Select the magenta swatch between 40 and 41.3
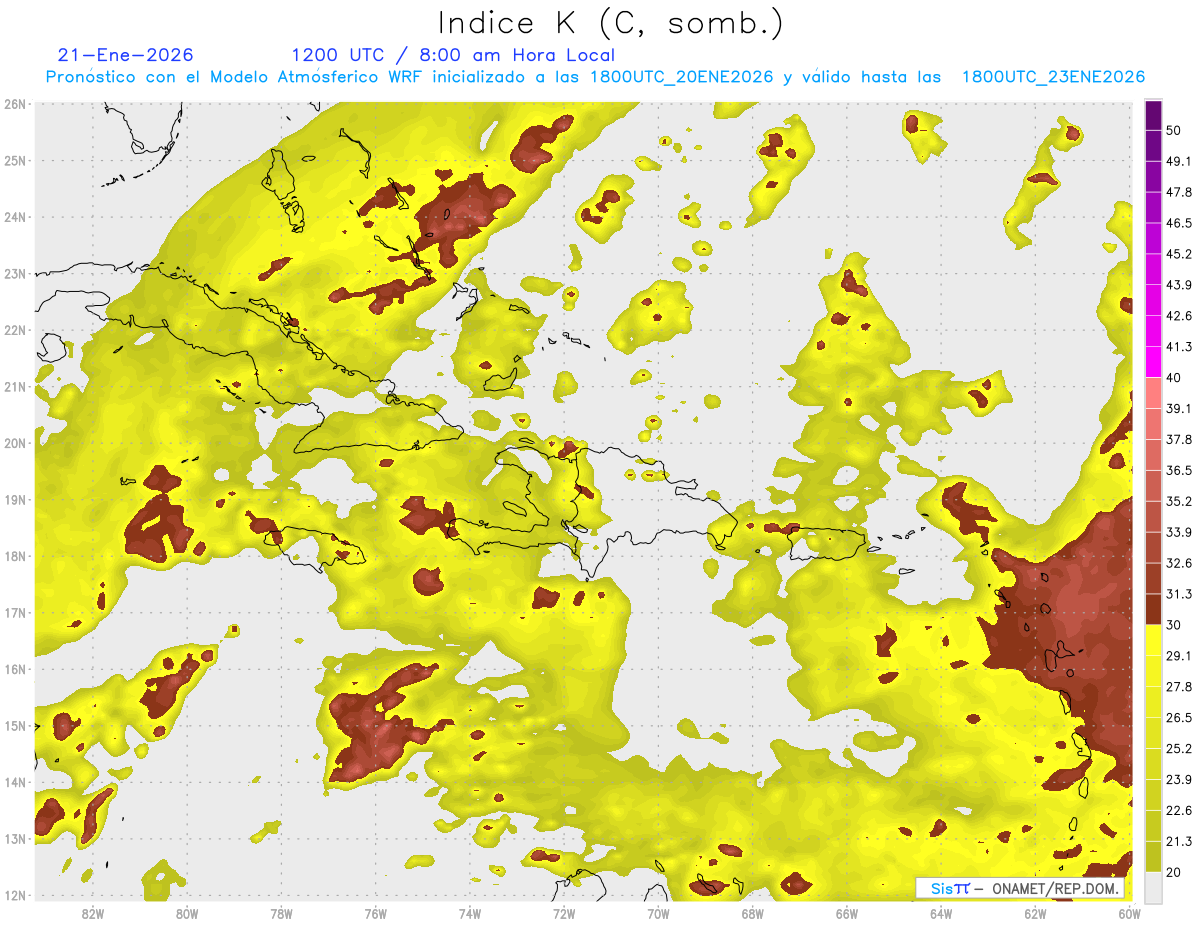1200x927 pixels. pos(1153,362)
